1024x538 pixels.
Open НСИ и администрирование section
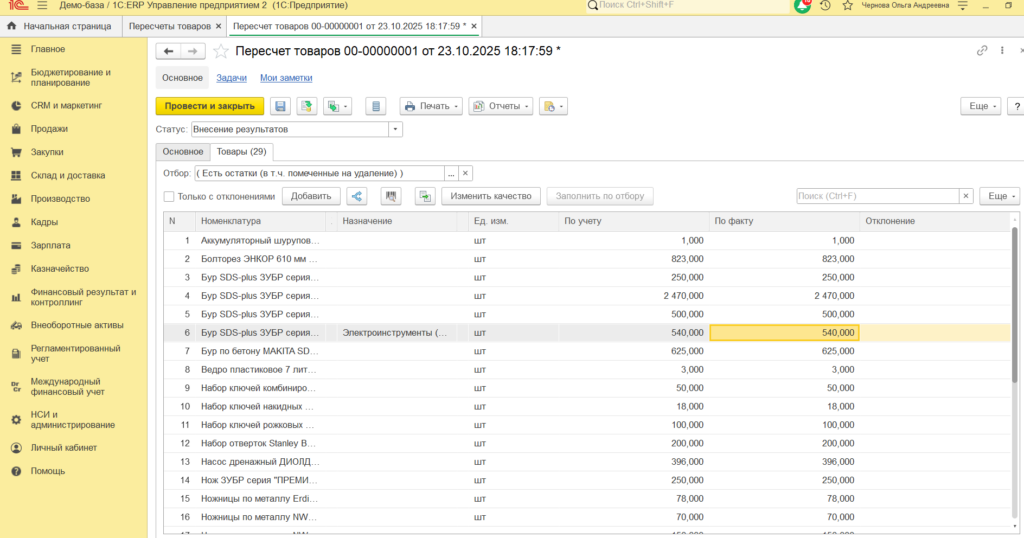tap(73, 420)
